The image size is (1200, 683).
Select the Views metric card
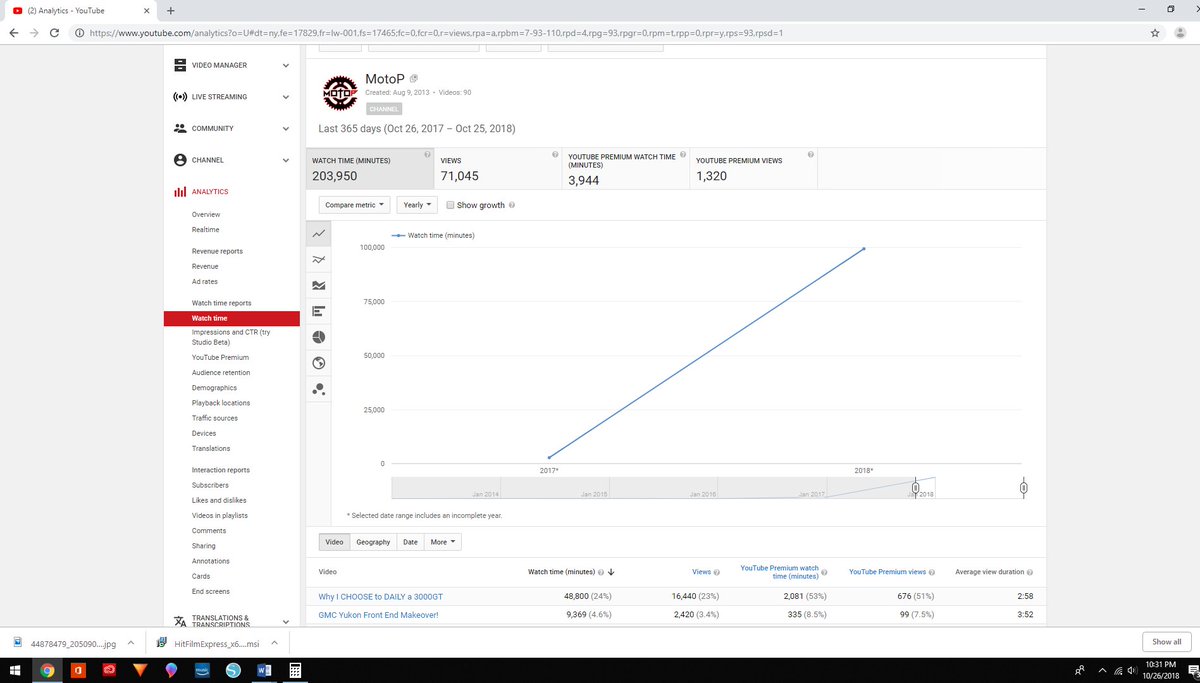click(x=497, y=169)
